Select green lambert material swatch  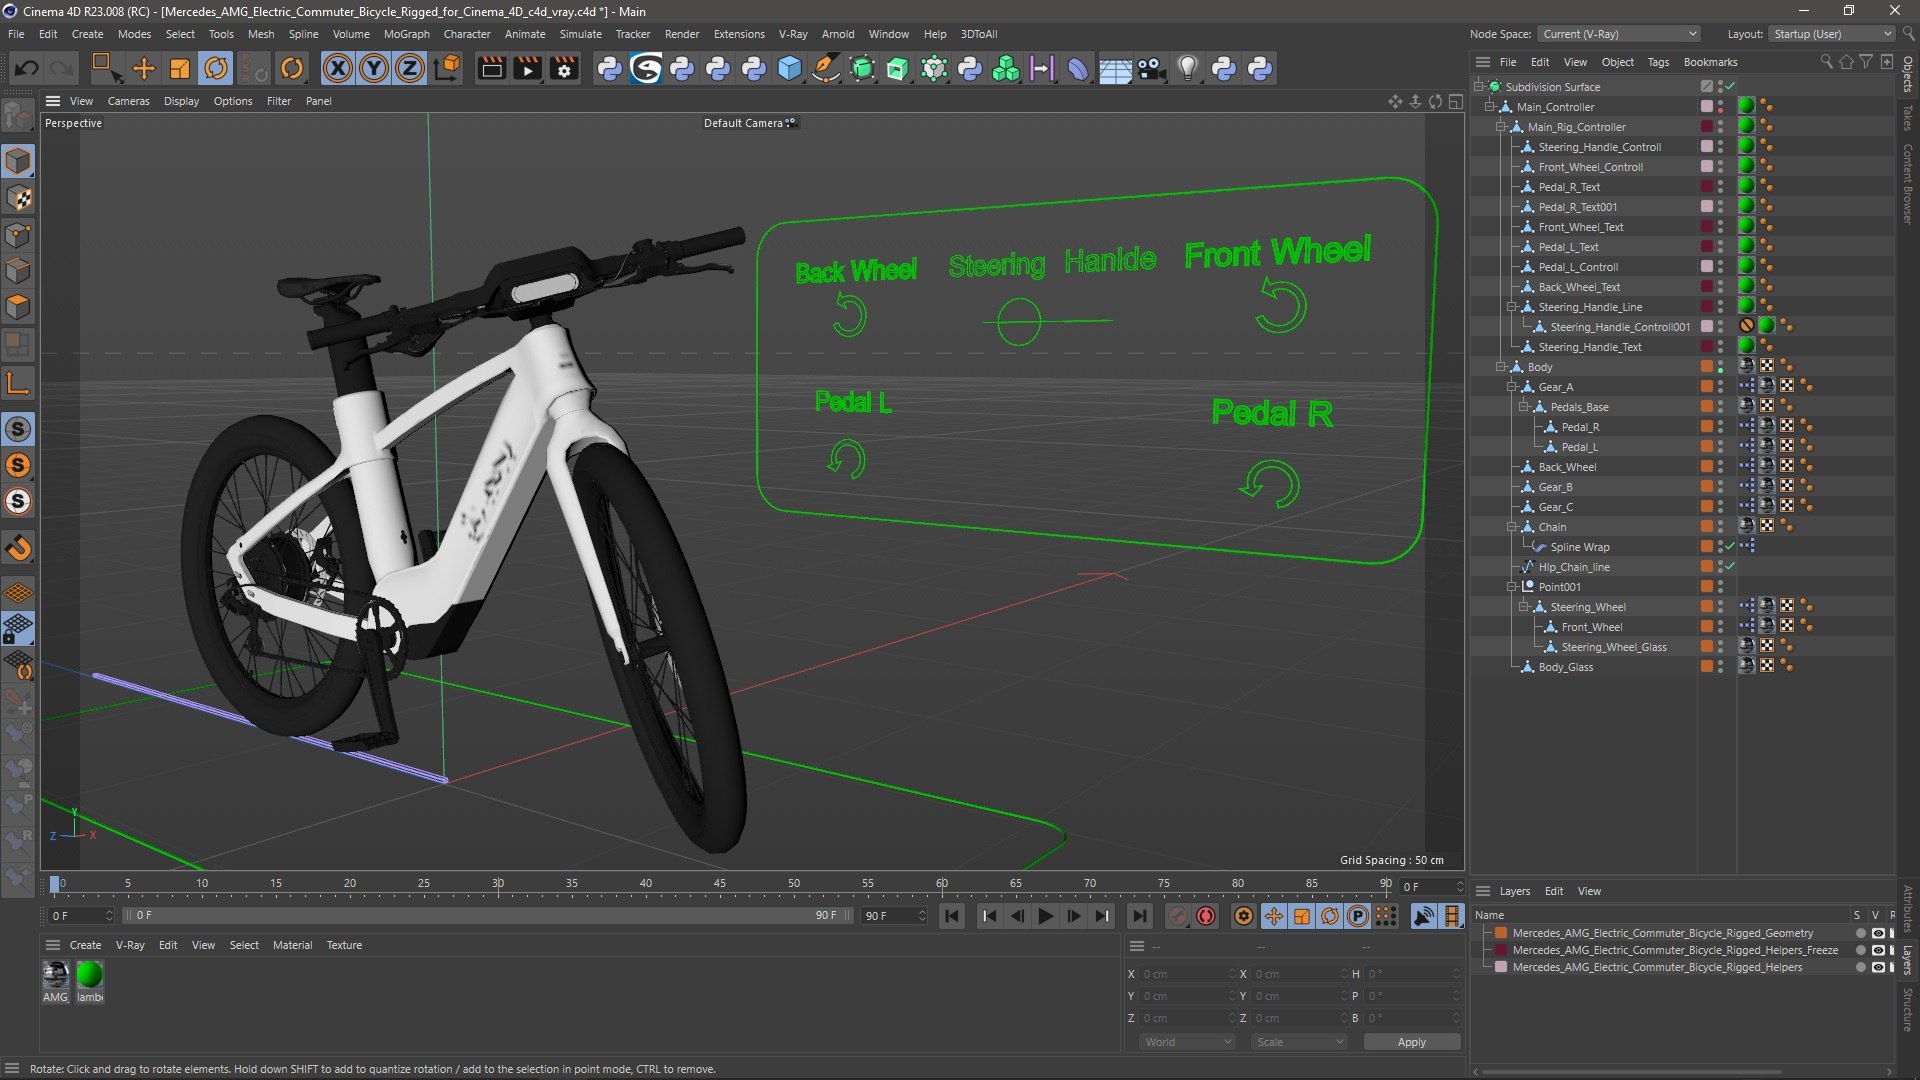(x=90, y=975)
